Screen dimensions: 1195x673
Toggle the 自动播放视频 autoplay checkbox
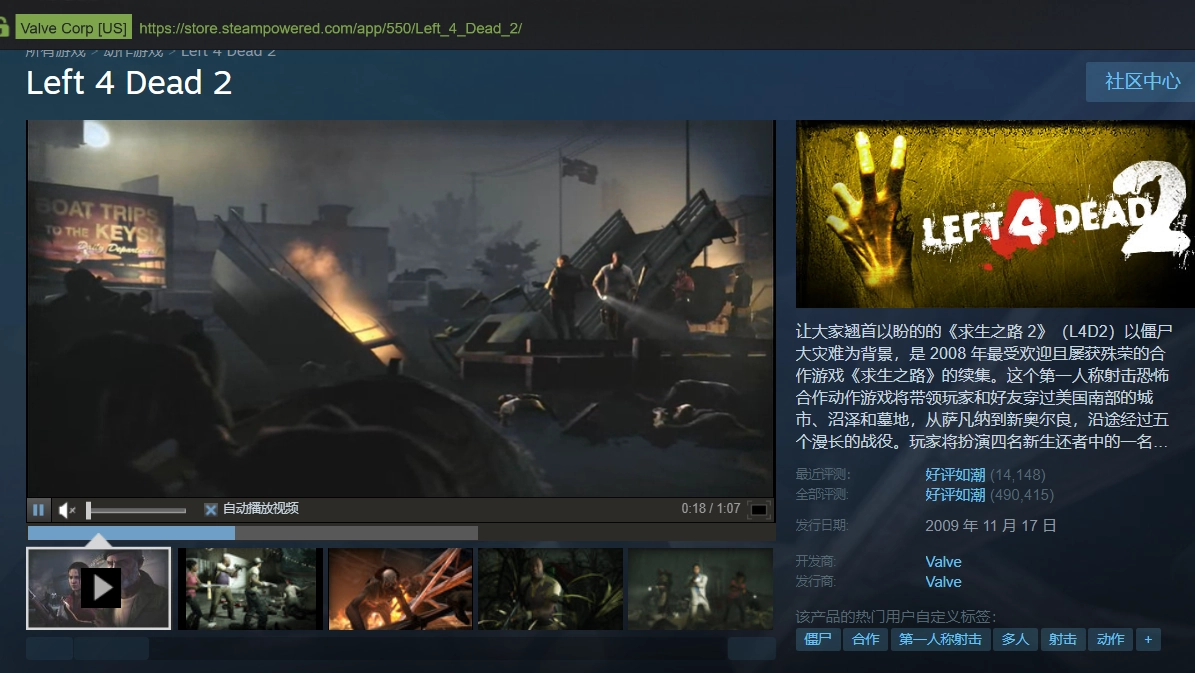(x=211, y=509)
